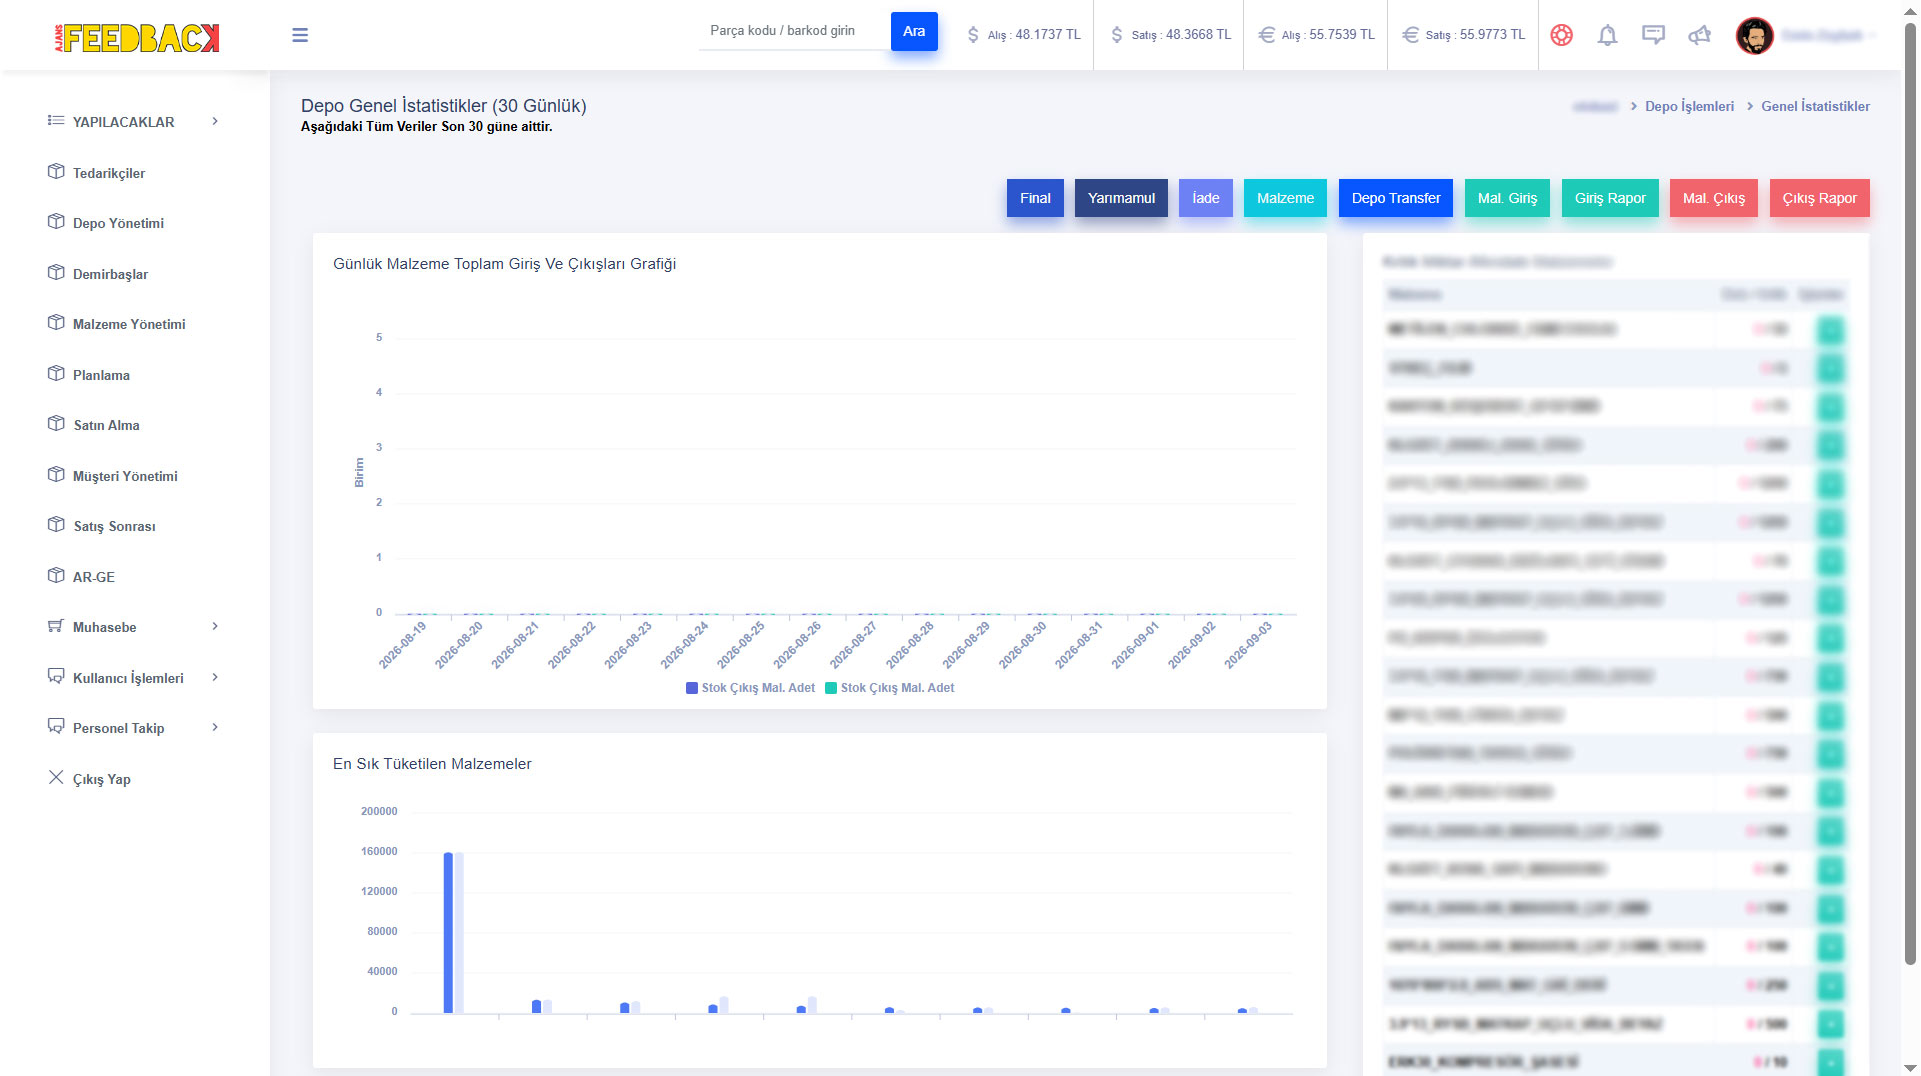Expand Kullanıcı İşlemleri submenu
The height and width of the screenshot is (1076, 1921).
coord(215,677)
